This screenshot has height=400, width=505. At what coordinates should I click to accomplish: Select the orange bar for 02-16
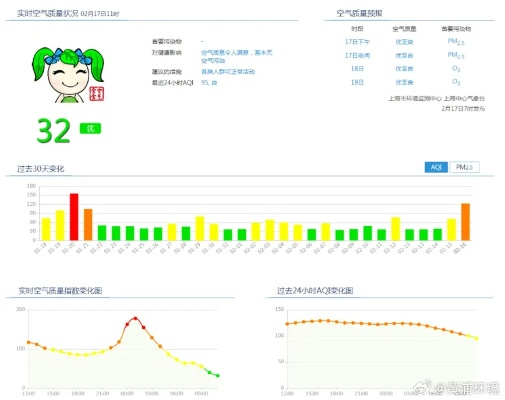(465, 222)
